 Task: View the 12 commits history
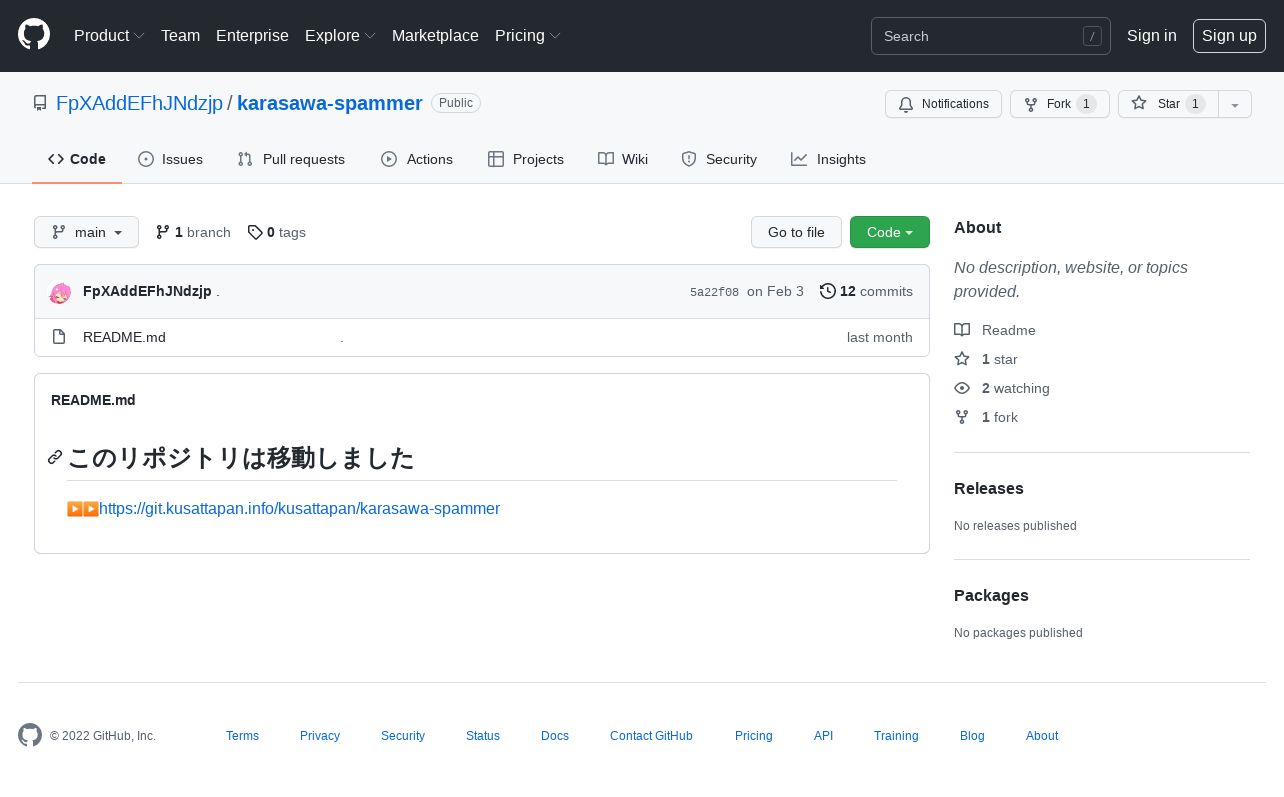(866, 292)
